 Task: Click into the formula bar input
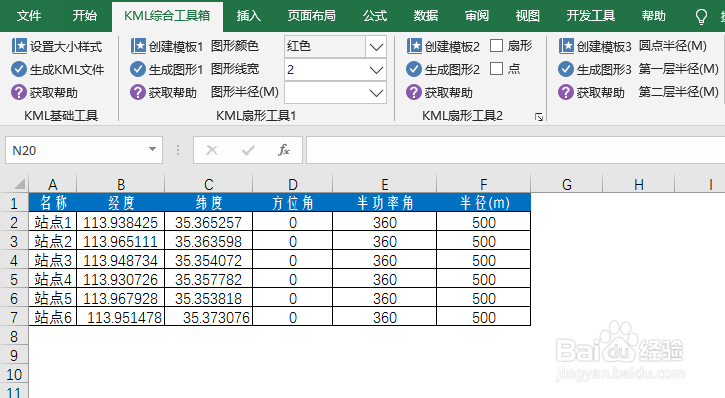coord(516,150)
